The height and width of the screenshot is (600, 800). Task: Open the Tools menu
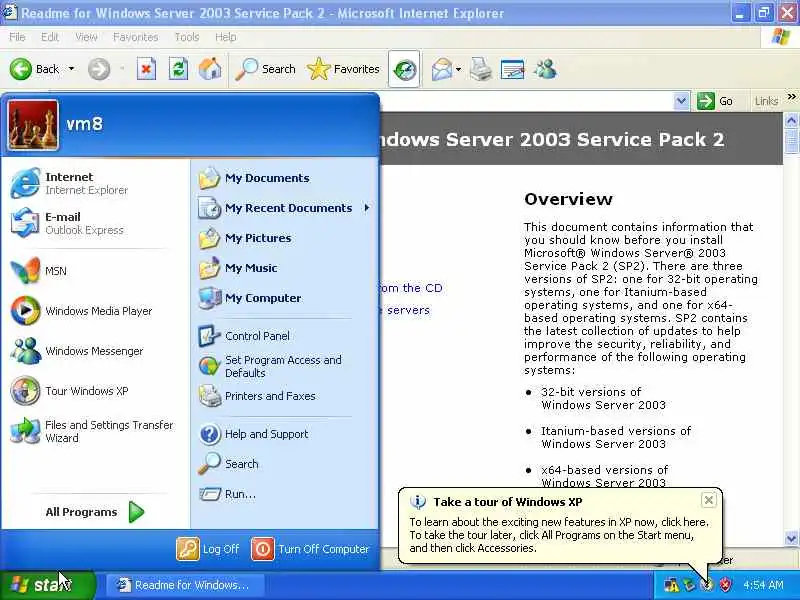pos(187,37)
